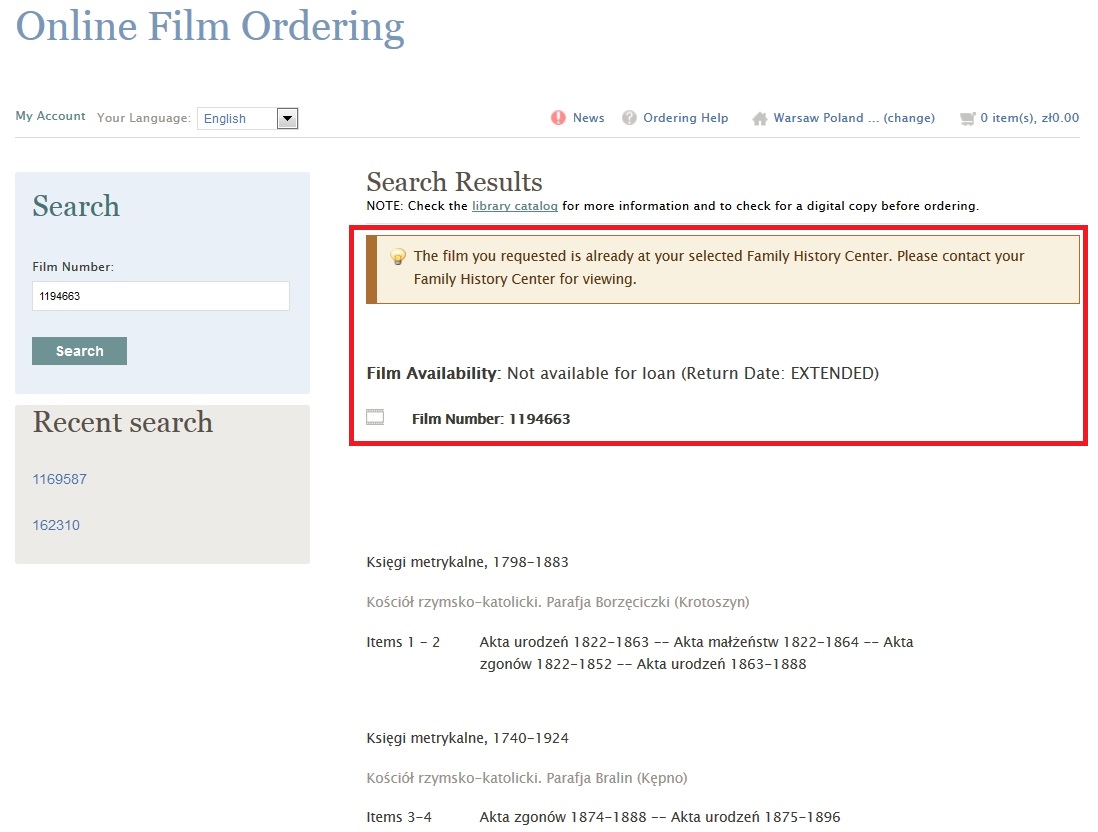Expand the language dropdown arrow
Viewport: 1098px width, 832px height.
tap(287, 119)
